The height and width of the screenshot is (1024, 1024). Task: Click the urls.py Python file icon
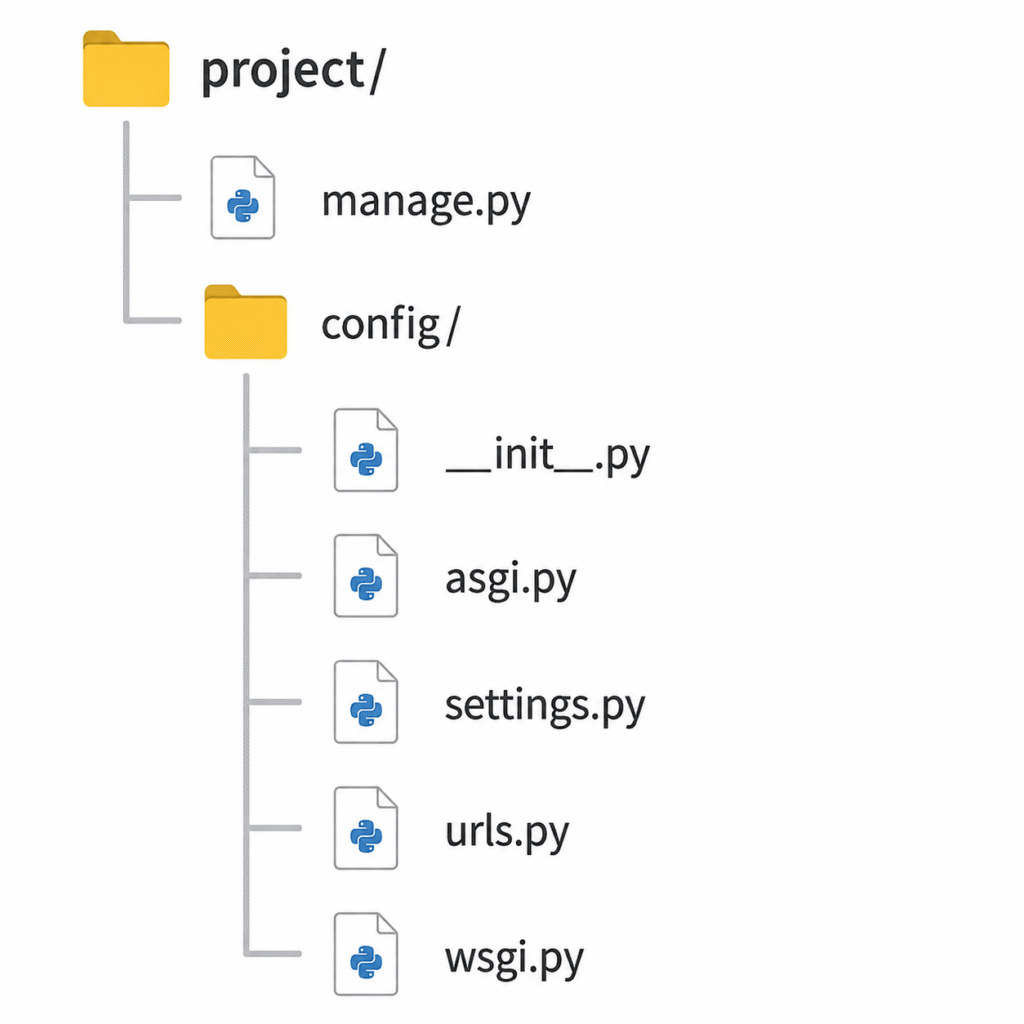366,827
